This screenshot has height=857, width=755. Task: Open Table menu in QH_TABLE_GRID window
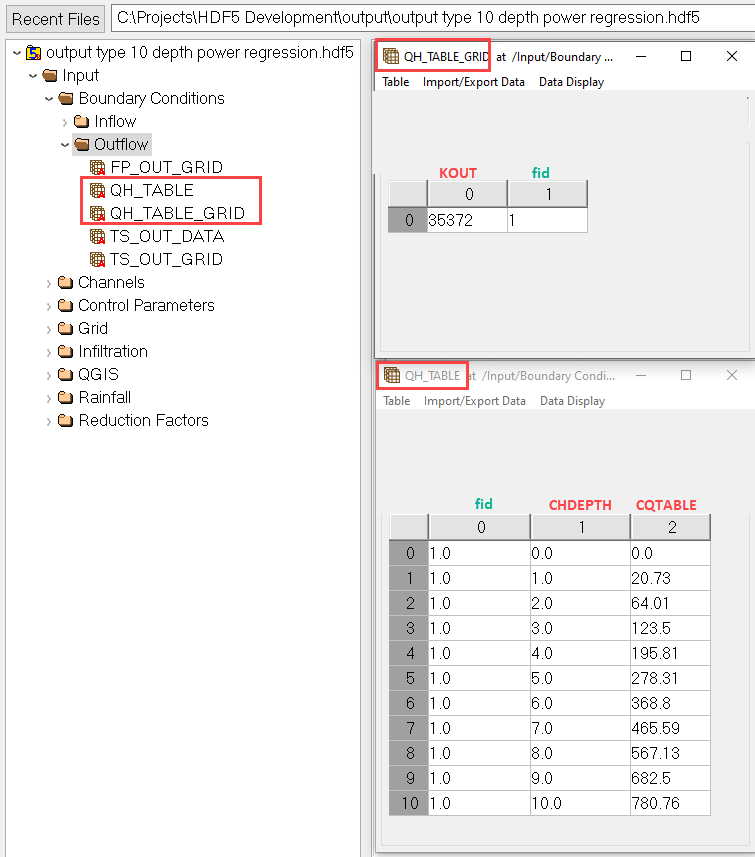[396, 82]
